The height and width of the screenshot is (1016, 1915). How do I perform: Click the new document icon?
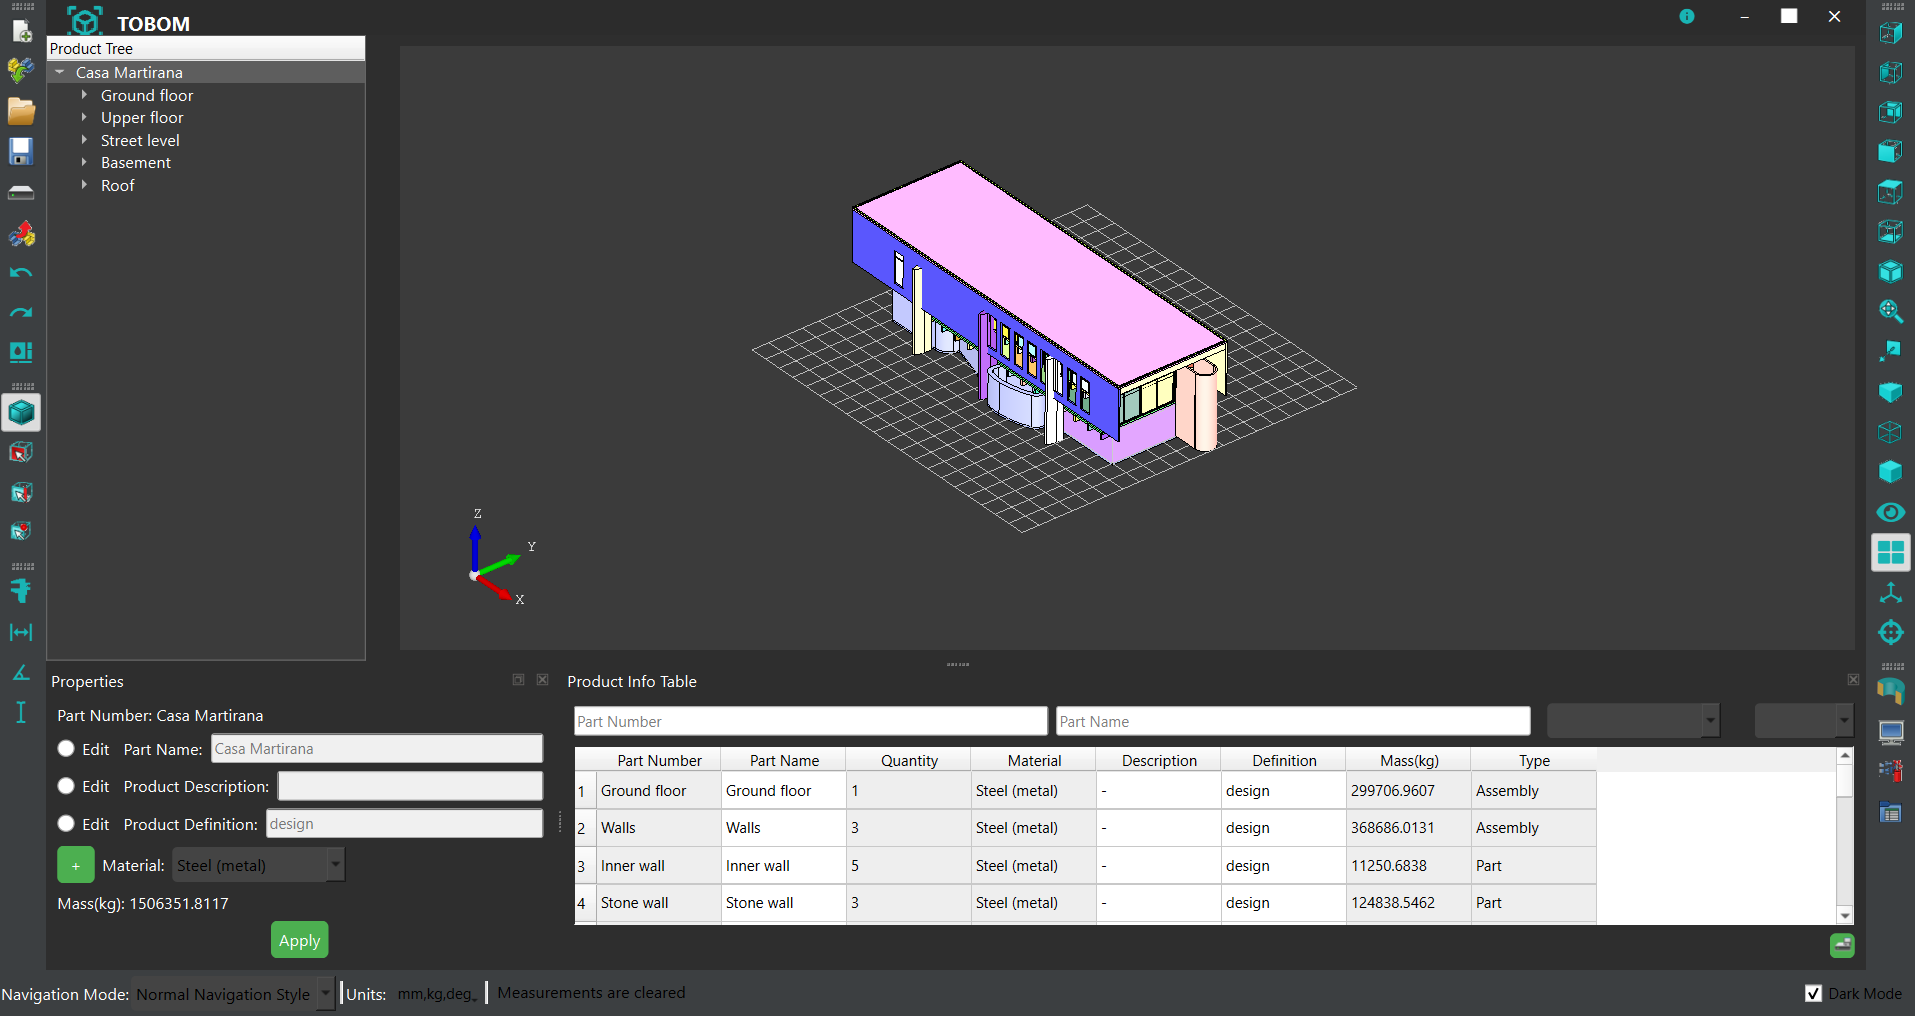tap(21, 31)
